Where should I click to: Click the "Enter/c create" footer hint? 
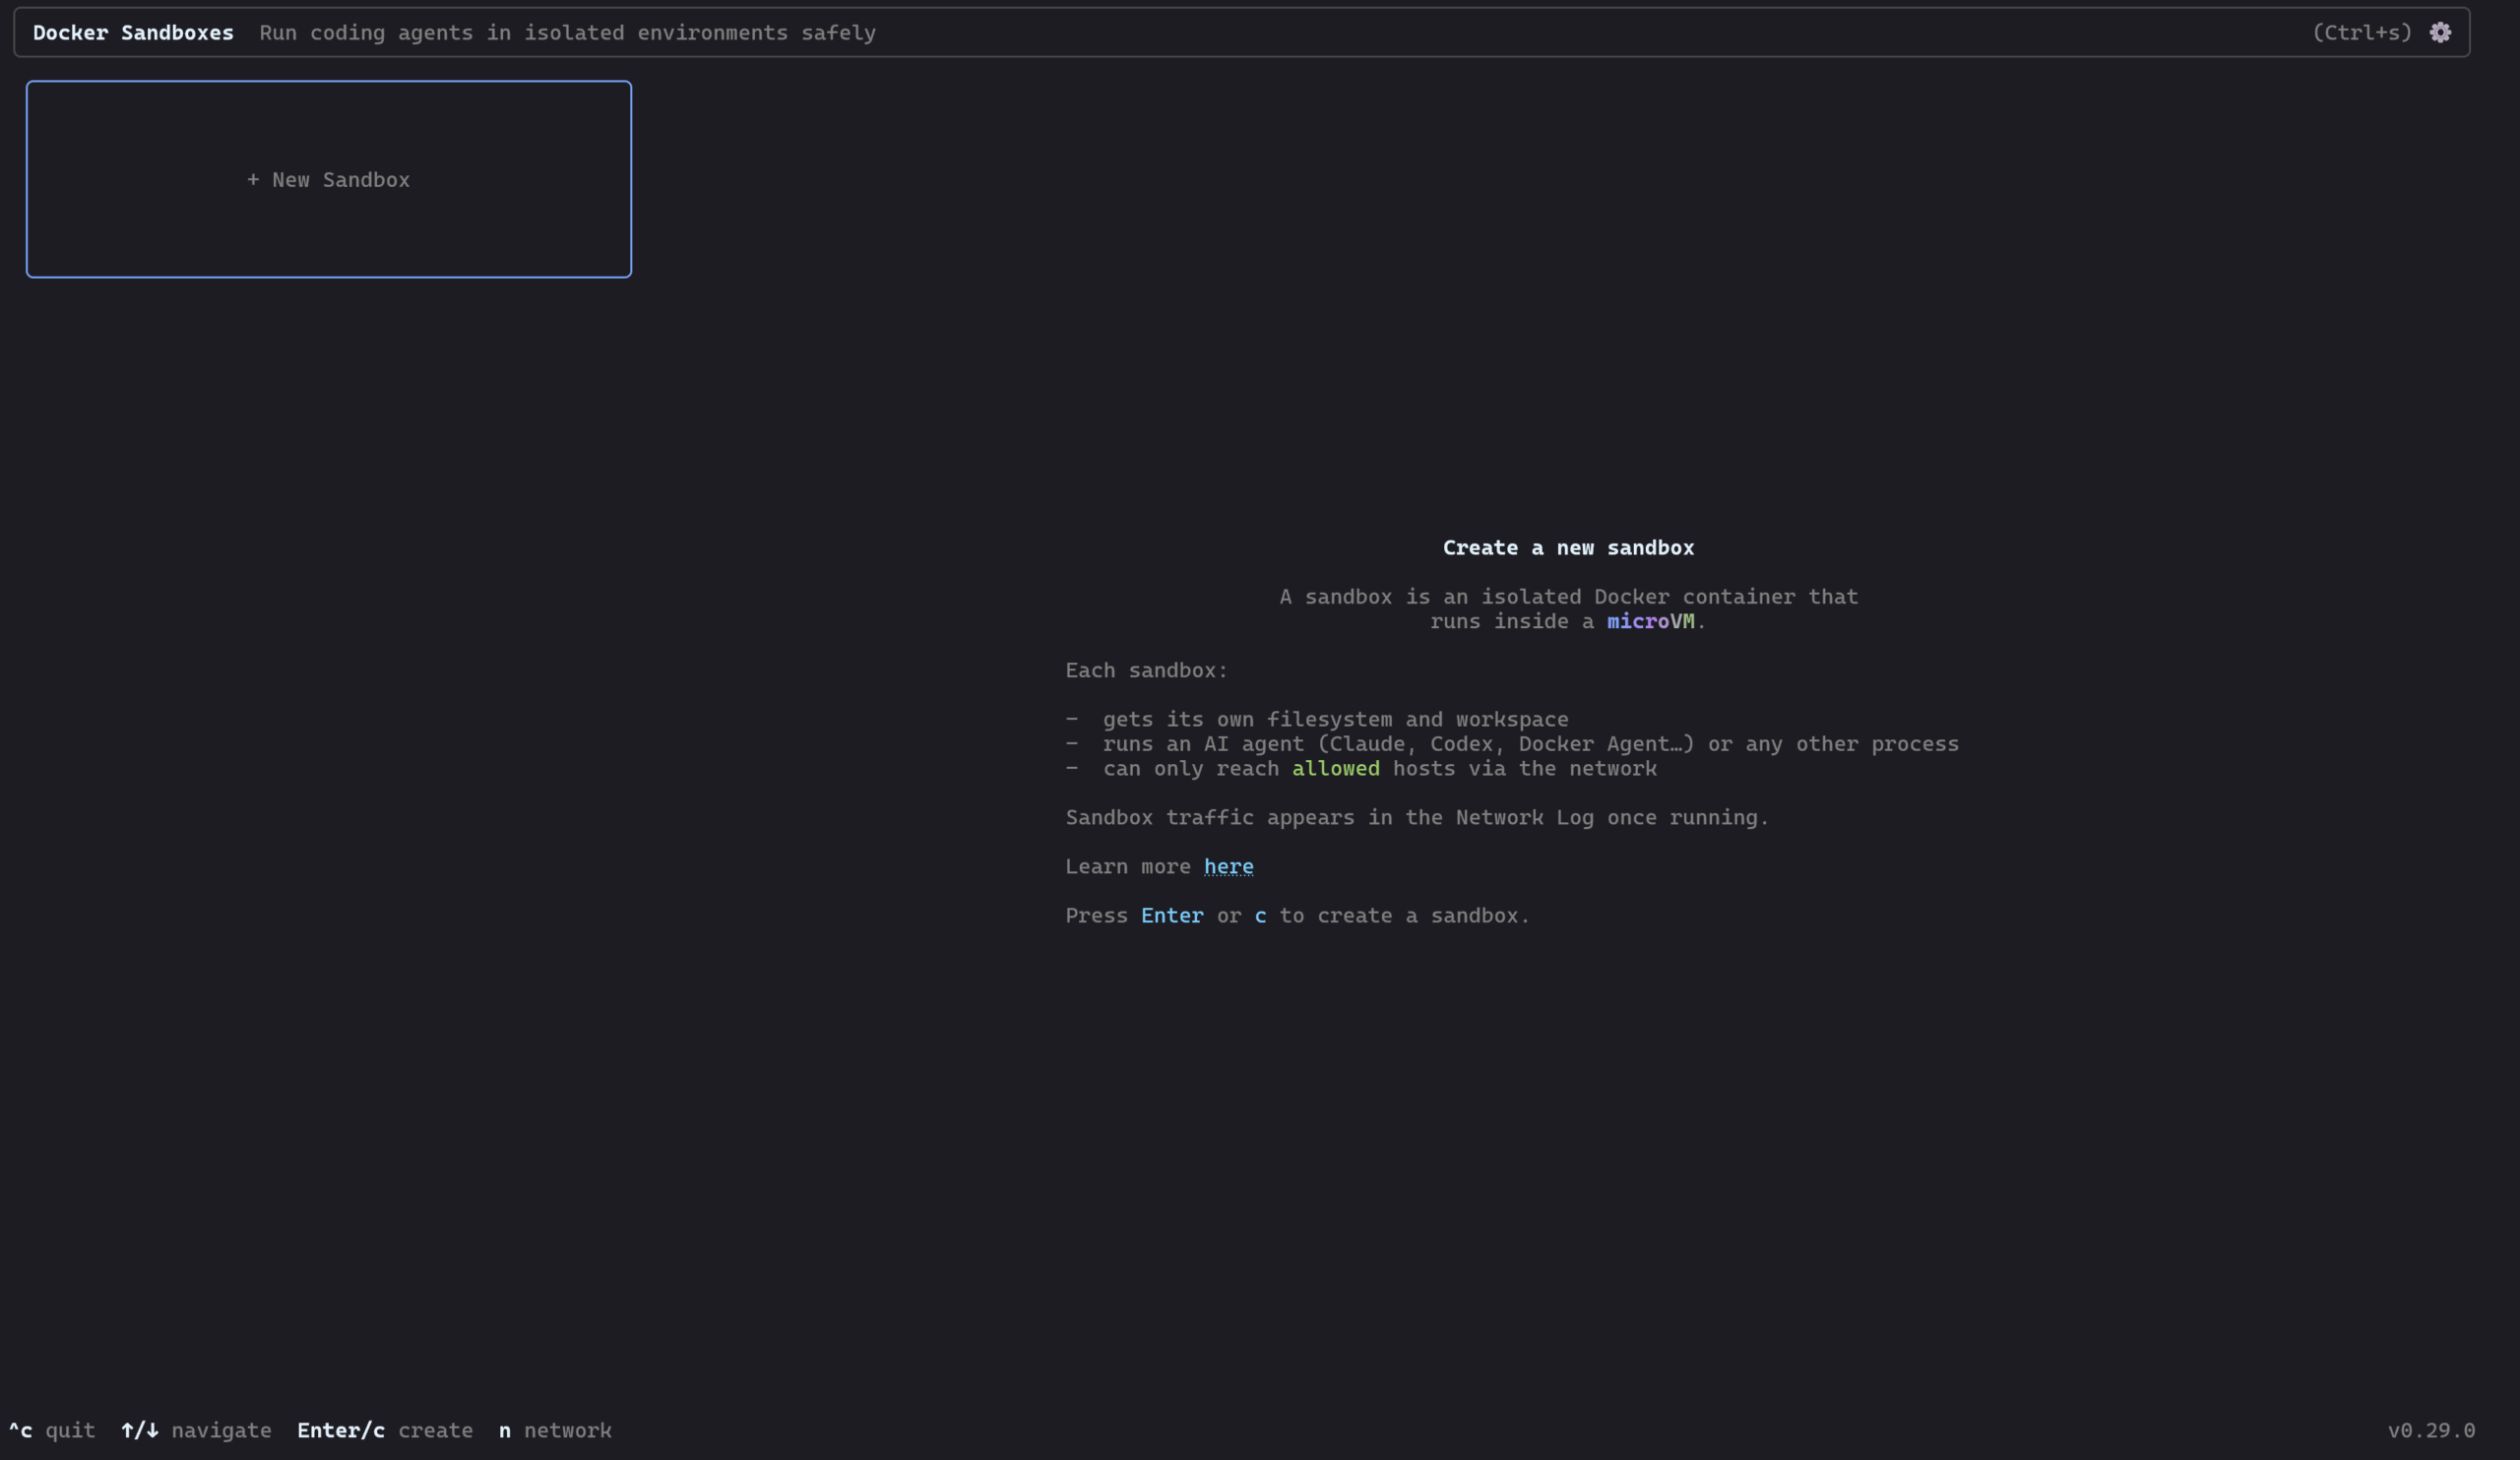click(385, 1430)
